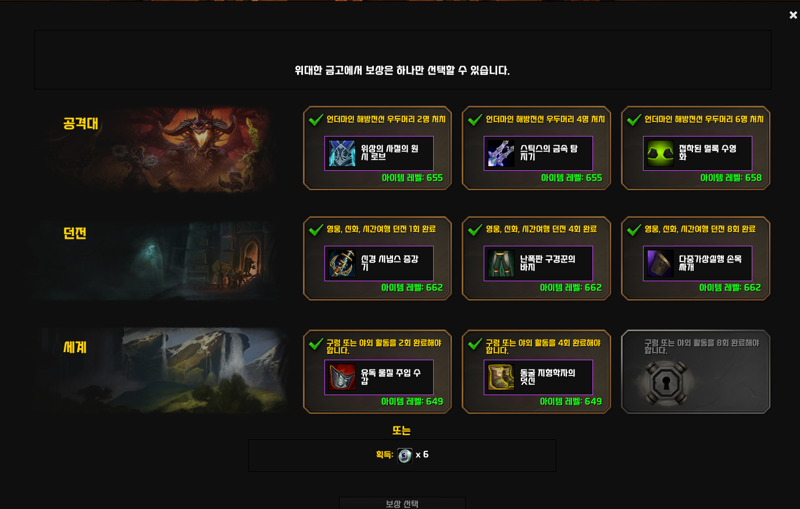
Task: Choose the anchor trinket icon in dungeon row
Action: (341, 263)
